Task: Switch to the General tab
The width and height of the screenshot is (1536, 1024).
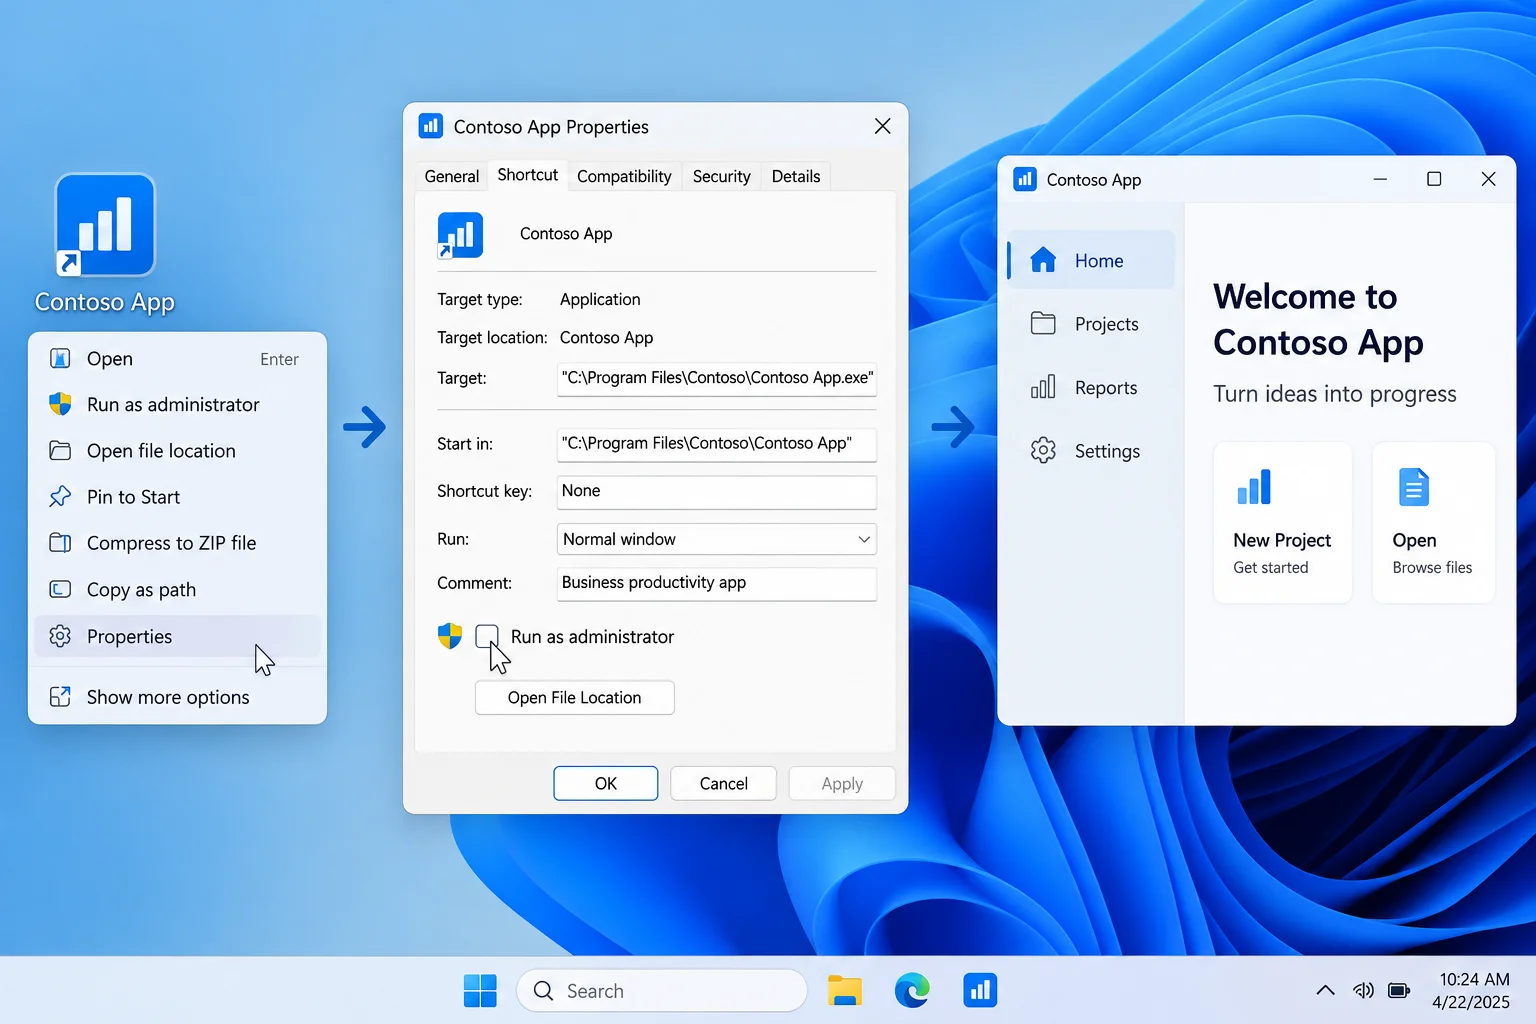Action: tap(452, 176)
